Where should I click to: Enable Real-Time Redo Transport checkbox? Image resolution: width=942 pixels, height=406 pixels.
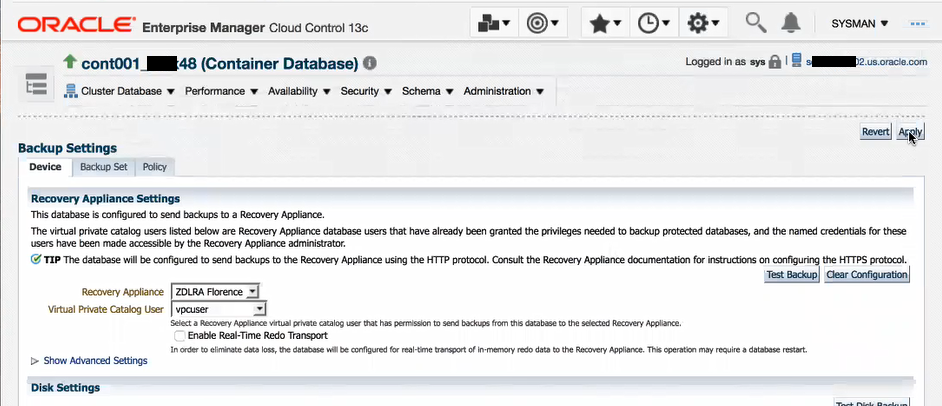pos(179,335)
